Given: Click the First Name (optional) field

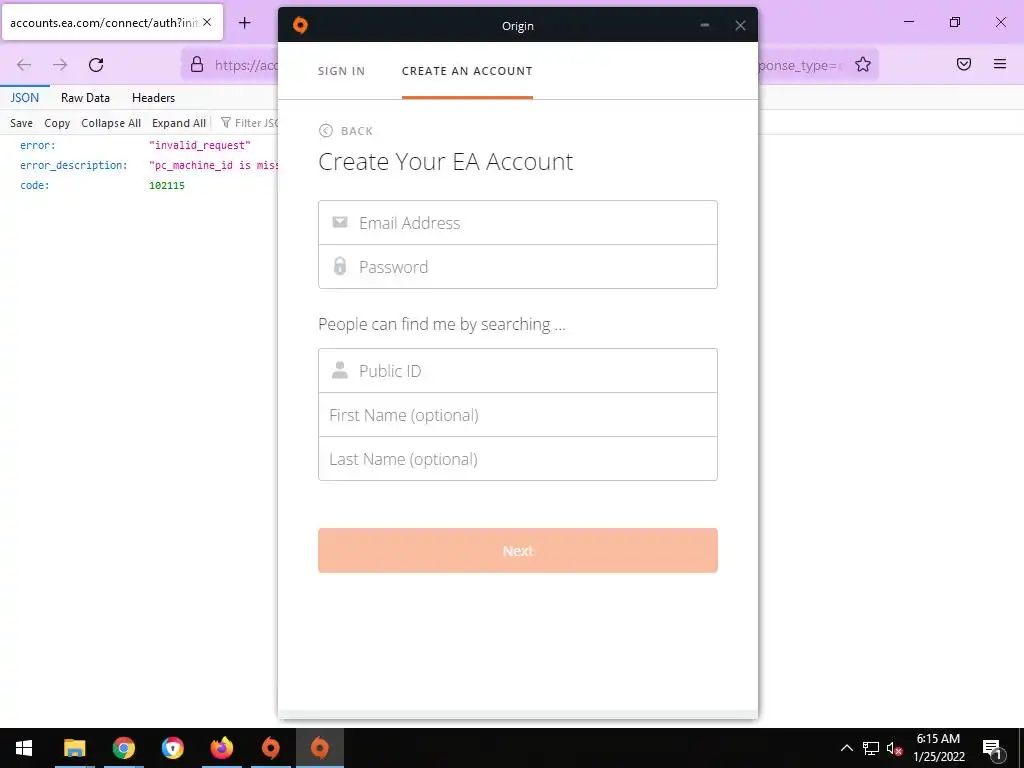Looking at the screenshot, I should pyautogui.click(x=518, y=415).
